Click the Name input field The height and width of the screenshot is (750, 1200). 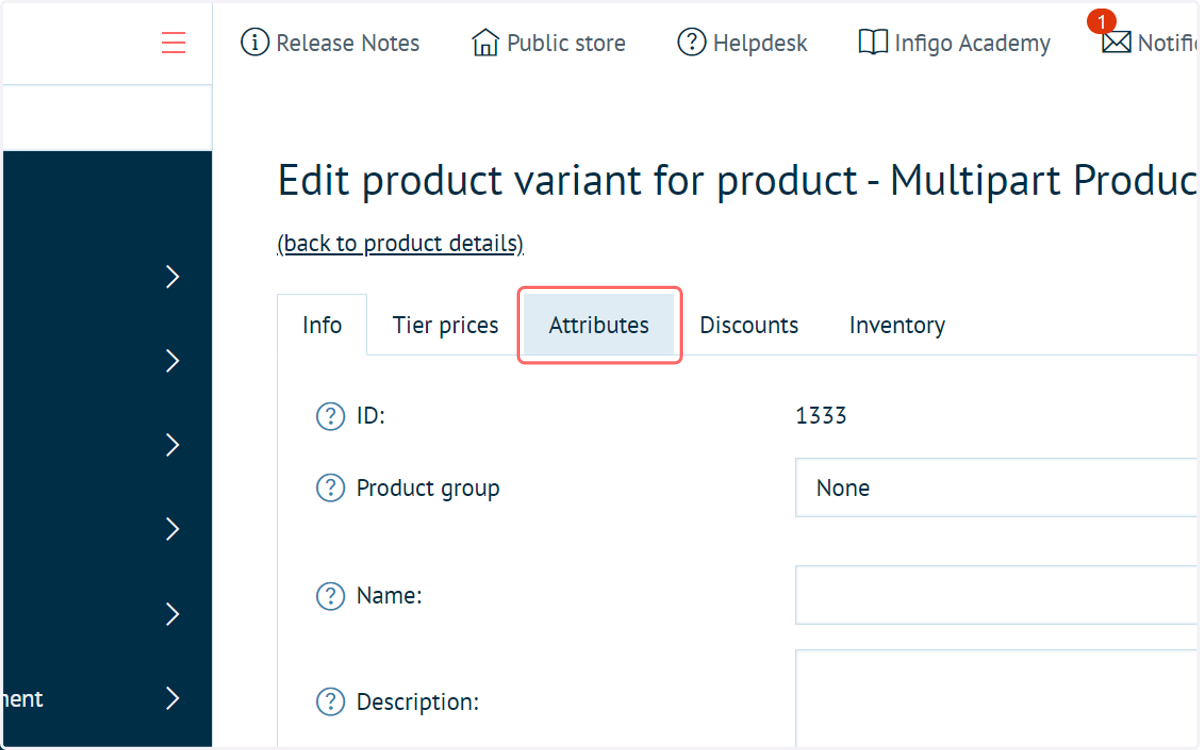997,595
